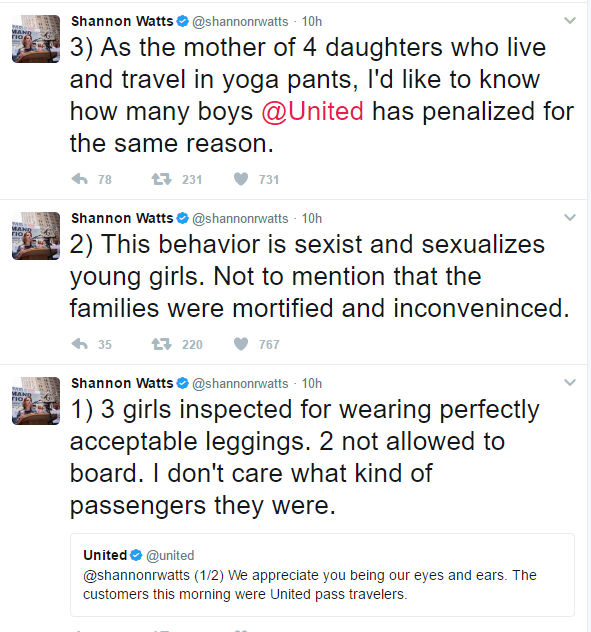Image resolution: width=591 pixels, height=632 pixels.
Task: Click United's verified badge in quoted tweet
Action: (x=136, y=555)
